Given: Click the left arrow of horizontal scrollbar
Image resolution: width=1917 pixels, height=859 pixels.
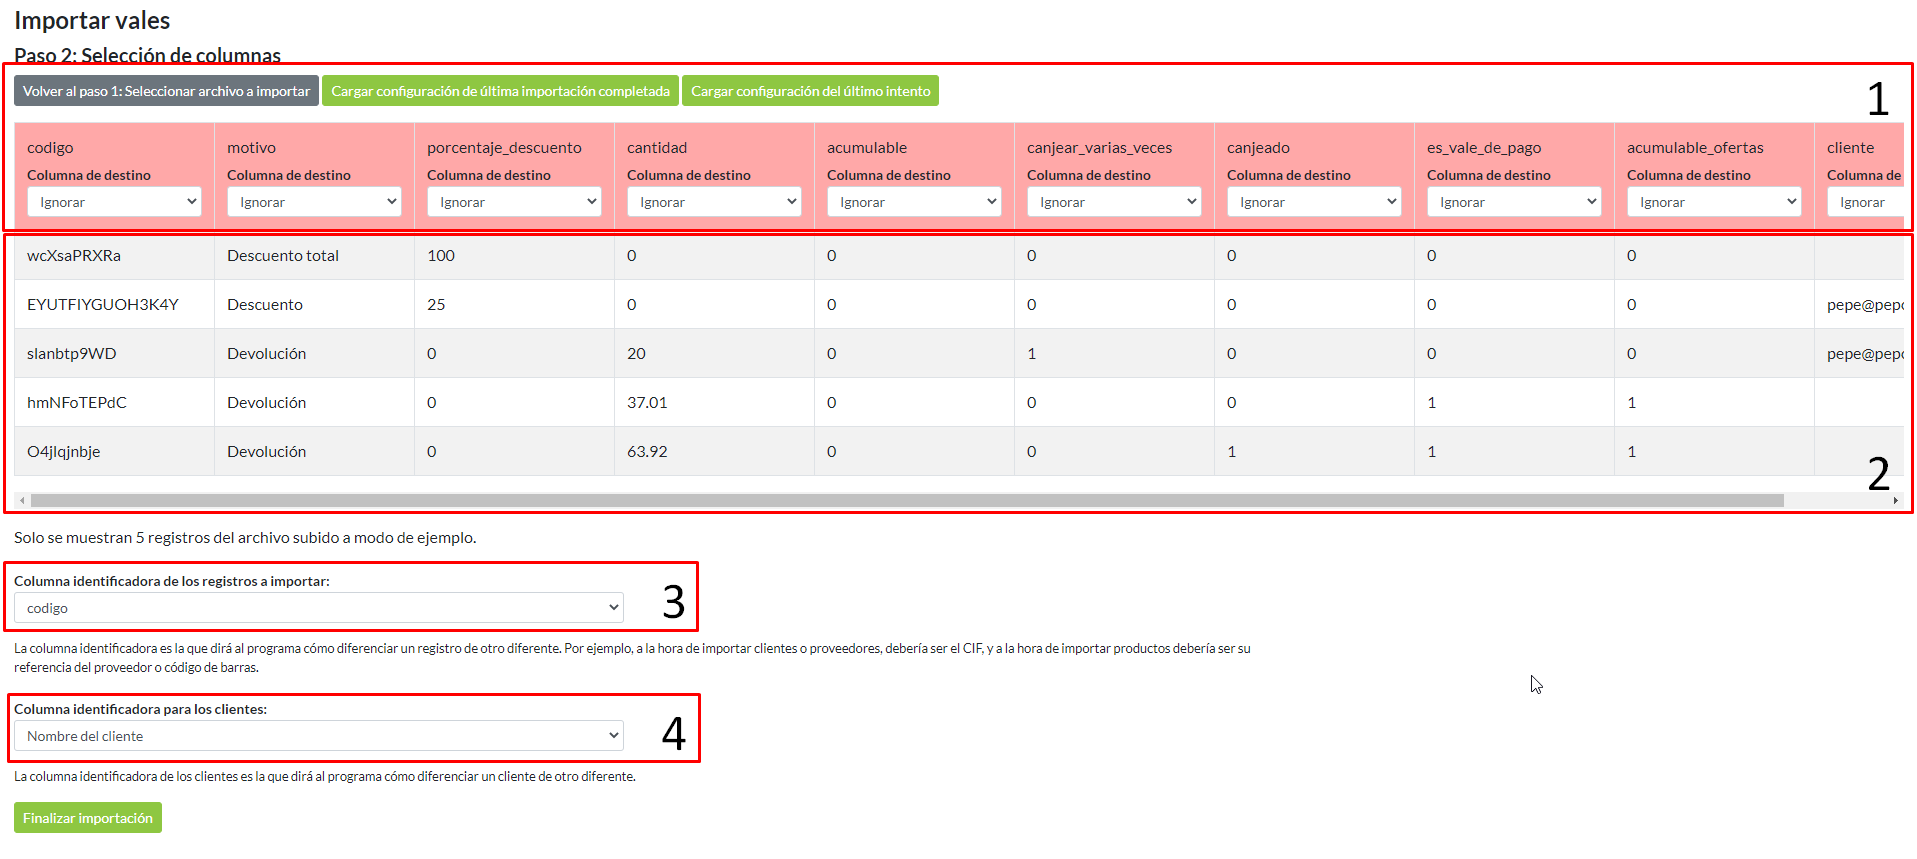Looking at the screenshot, I should pos(22,500).
